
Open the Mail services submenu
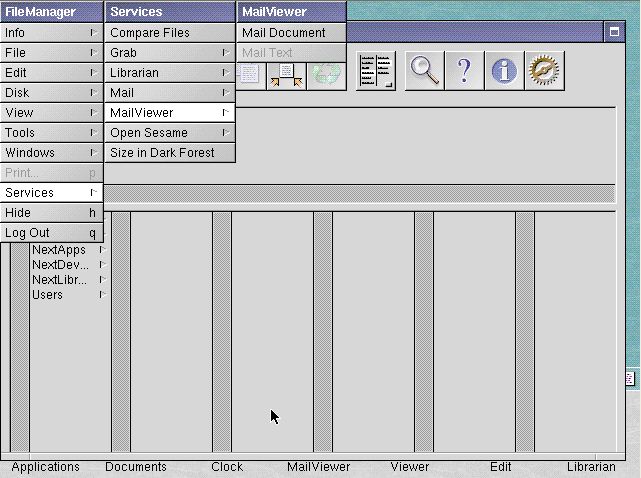tap(170, 93)
